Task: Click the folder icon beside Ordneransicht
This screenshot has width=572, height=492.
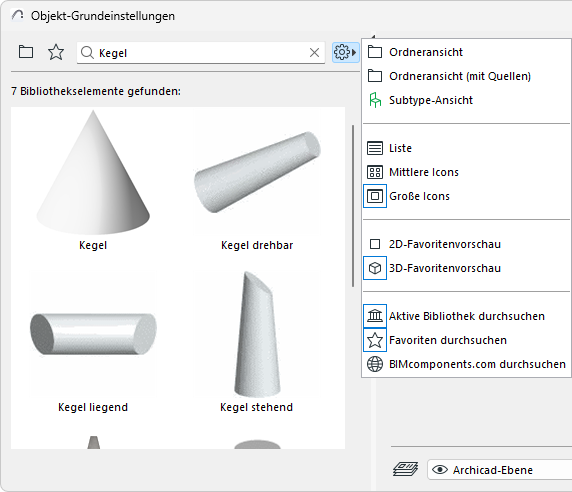Action: coord(375,52)
